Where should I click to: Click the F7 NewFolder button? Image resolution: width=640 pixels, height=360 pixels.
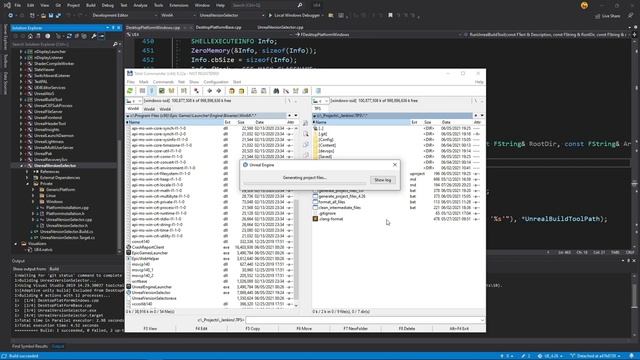pos(356,329)
